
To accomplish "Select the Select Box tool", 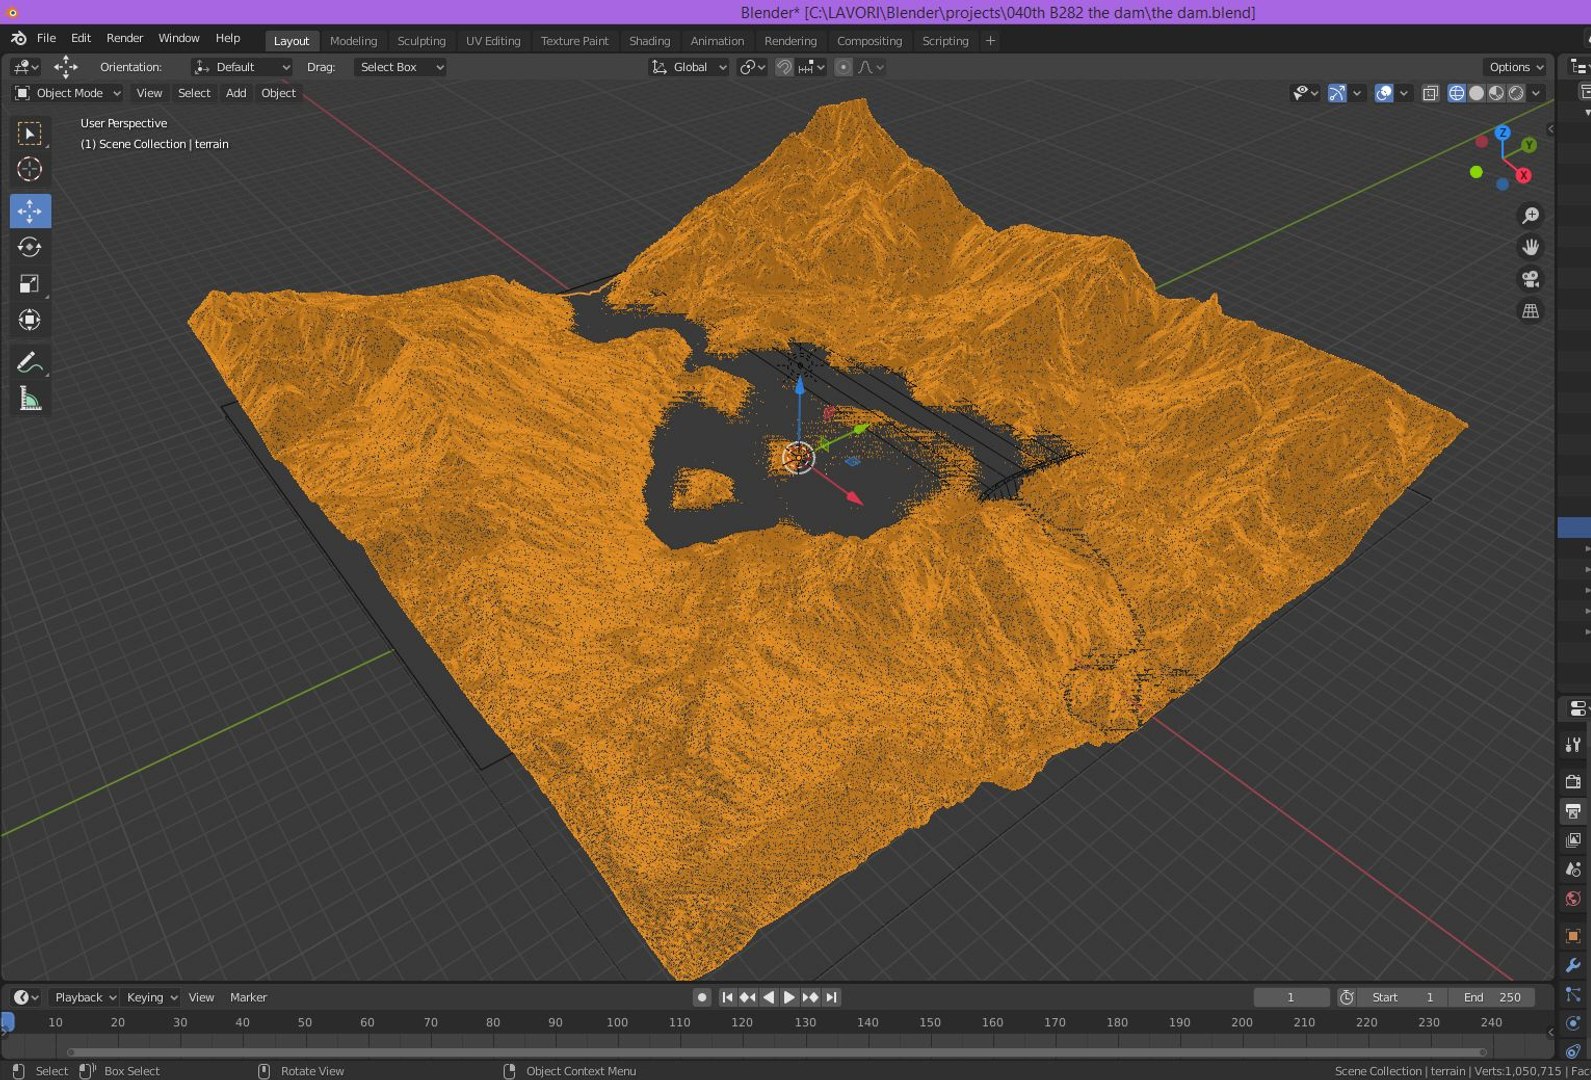I will tap(30, 133).
